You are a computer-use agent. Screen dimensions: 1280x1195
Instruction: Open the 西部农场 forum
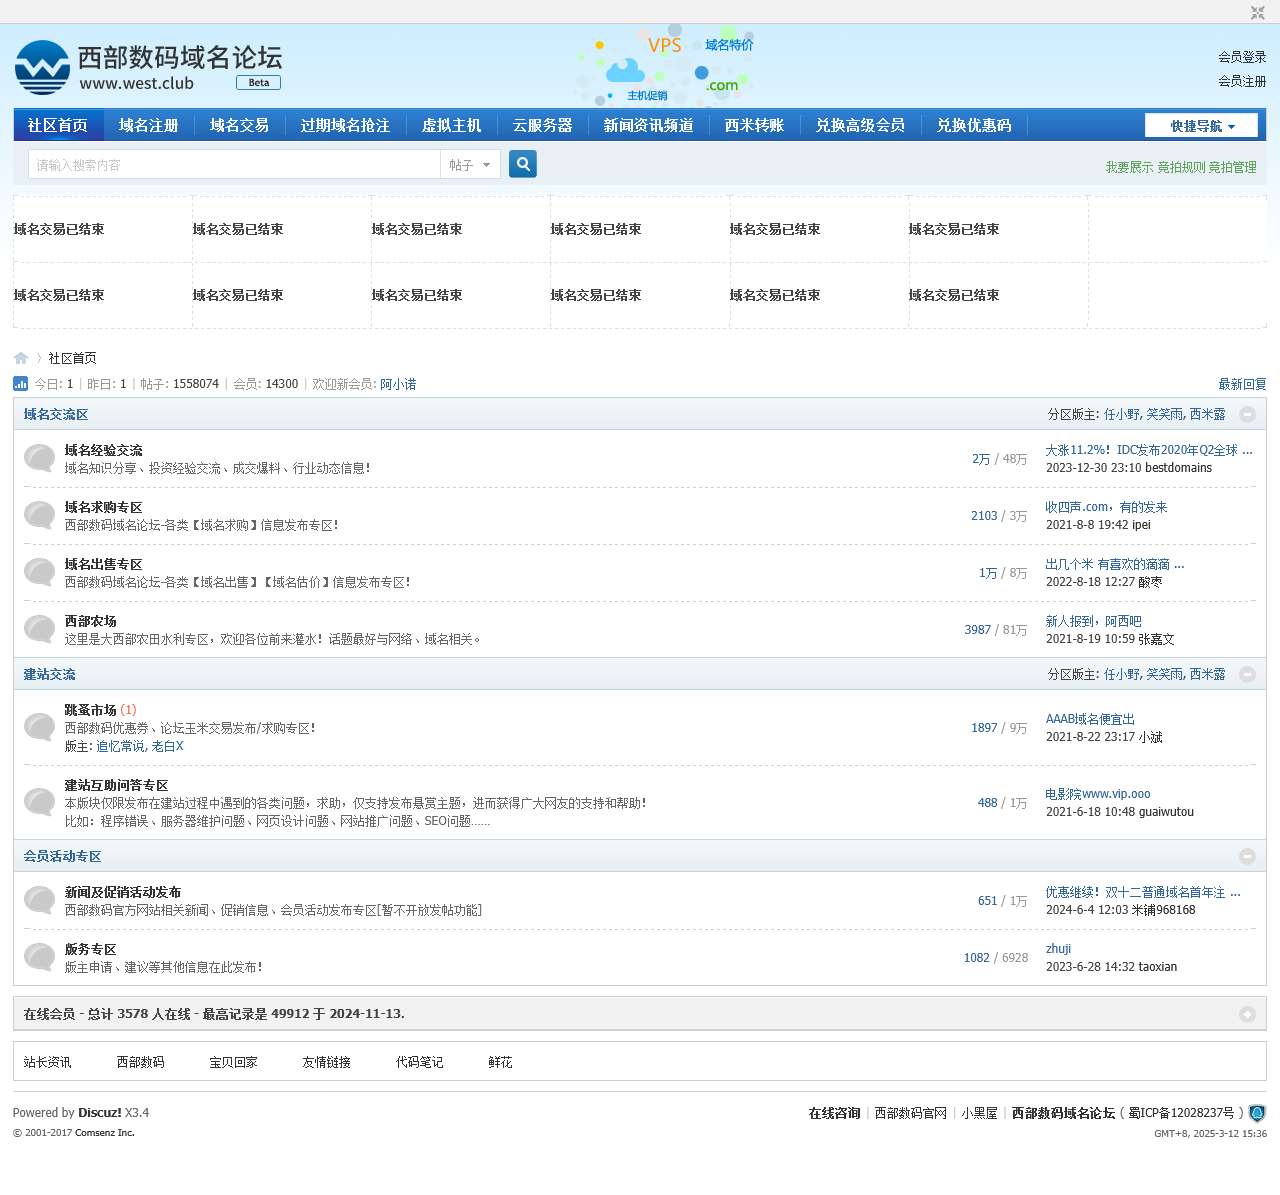[x=91, y=621]
